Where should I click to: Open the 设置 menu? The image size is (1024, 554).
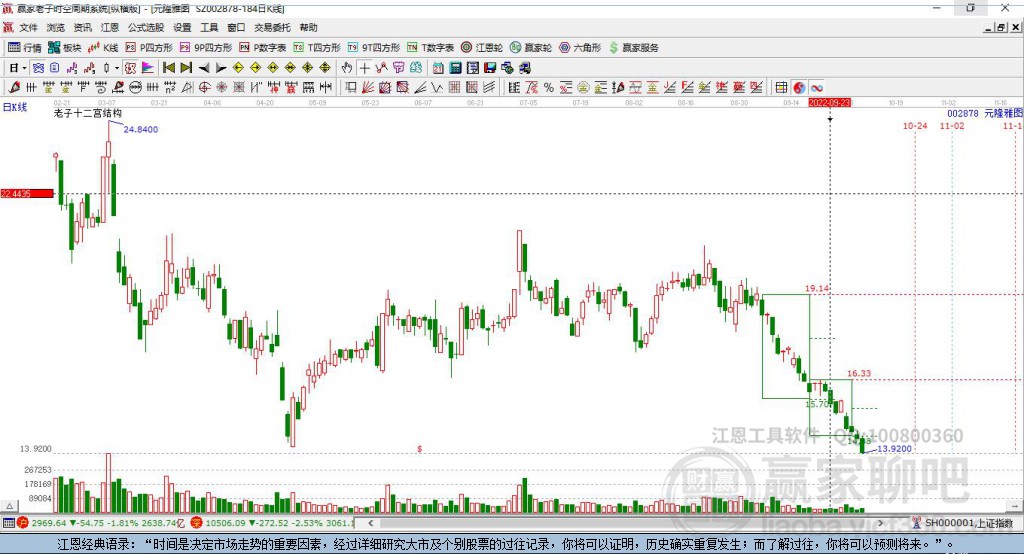182,27
